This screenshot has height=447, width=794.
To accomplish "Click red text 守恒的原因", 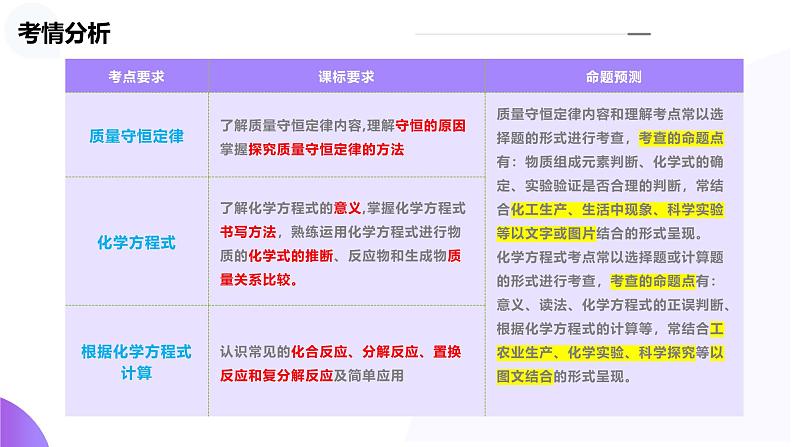I will (x=430, y=126).
